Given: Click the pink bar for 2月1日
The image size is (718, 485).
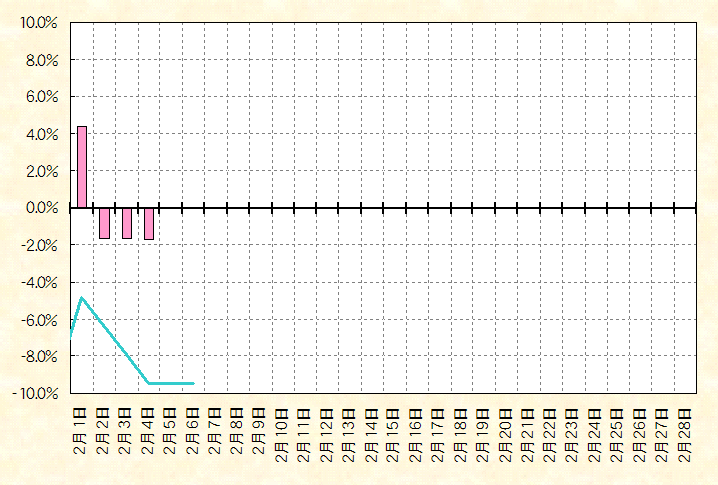Looking at the screenshot, I should (82, 167).
